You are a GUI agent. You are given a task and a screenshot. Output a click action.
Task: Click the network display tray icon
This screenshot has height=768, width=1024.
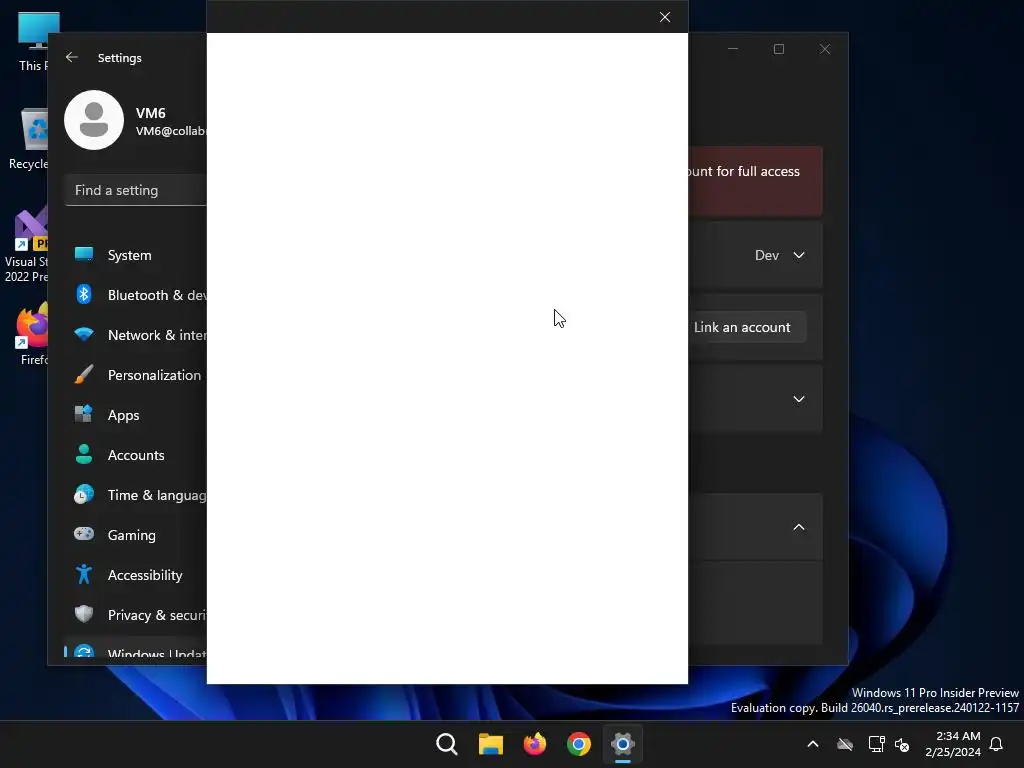click(x=876, y=744)
